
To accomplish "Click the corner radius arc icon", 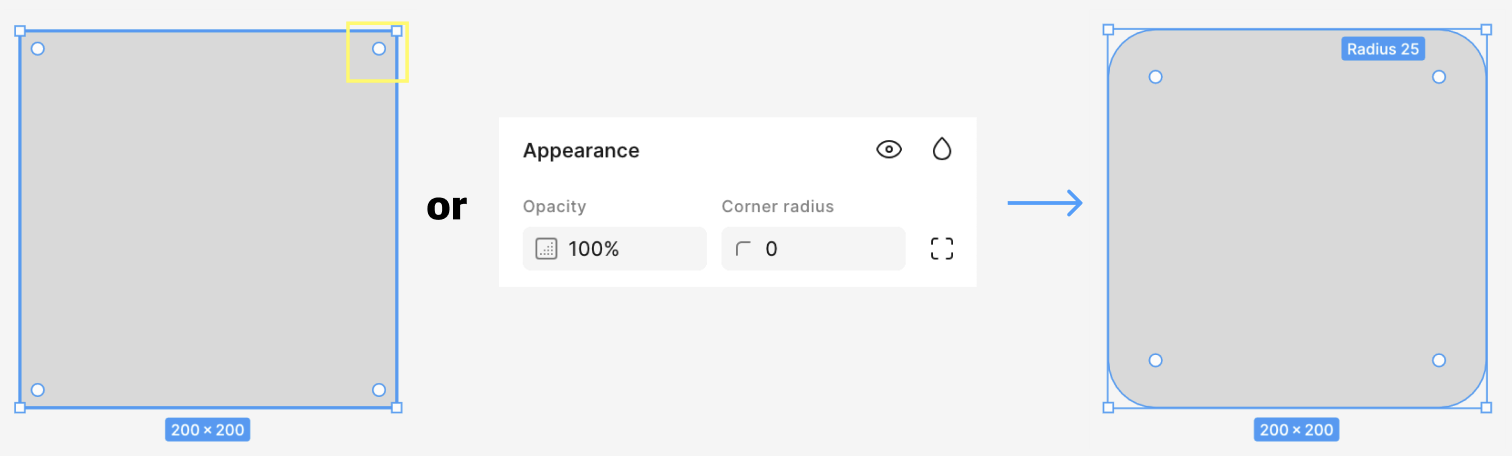I will pyautogui.click(x=743, y=249).
